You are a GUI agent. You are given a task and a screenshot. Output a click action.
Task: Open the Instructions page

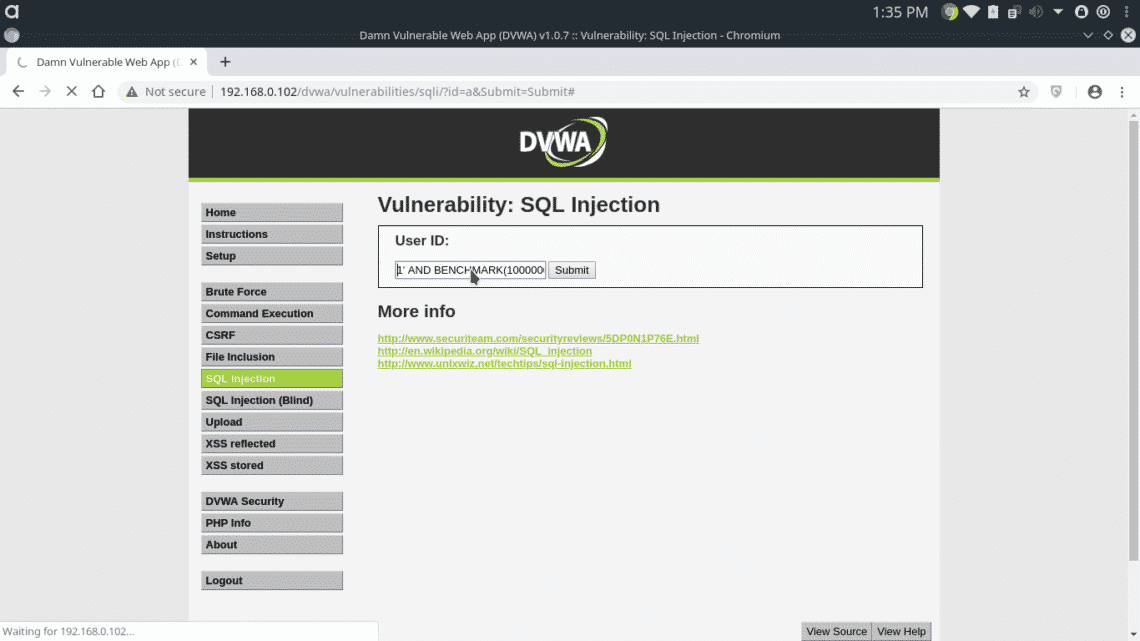pyautogui.click(x=272, y=234)
